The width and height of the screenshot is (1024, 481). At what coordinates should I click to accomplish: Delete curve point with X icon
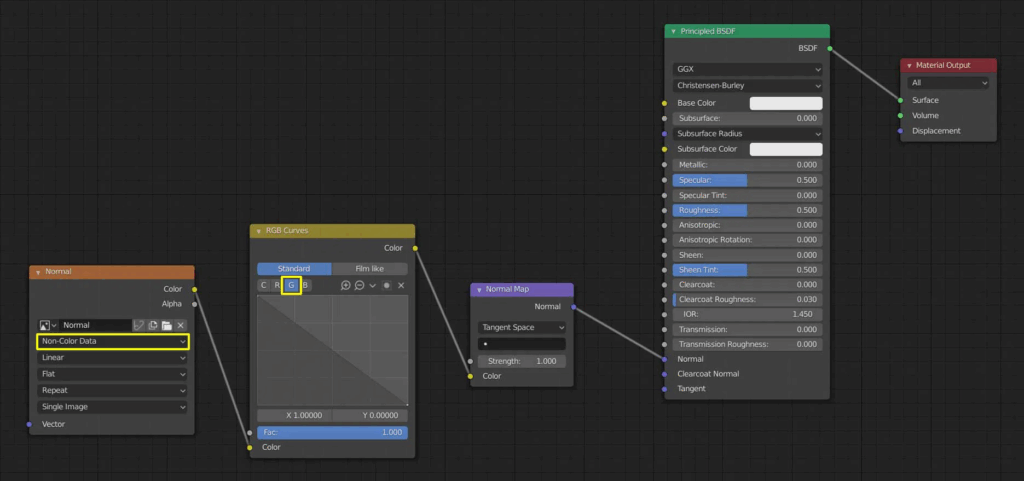coord(401,285)
